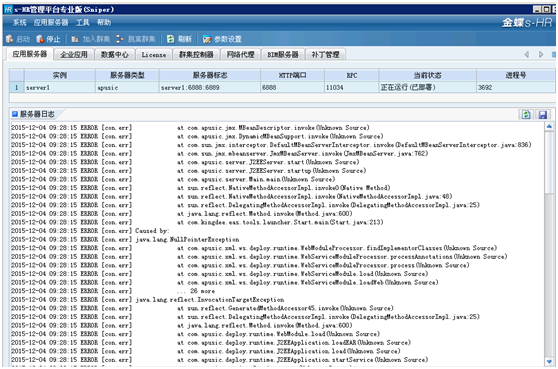The width and height of the screenshot is (558, 369).
Task: Click the InvocationTargetException log line
Action: 148,300
